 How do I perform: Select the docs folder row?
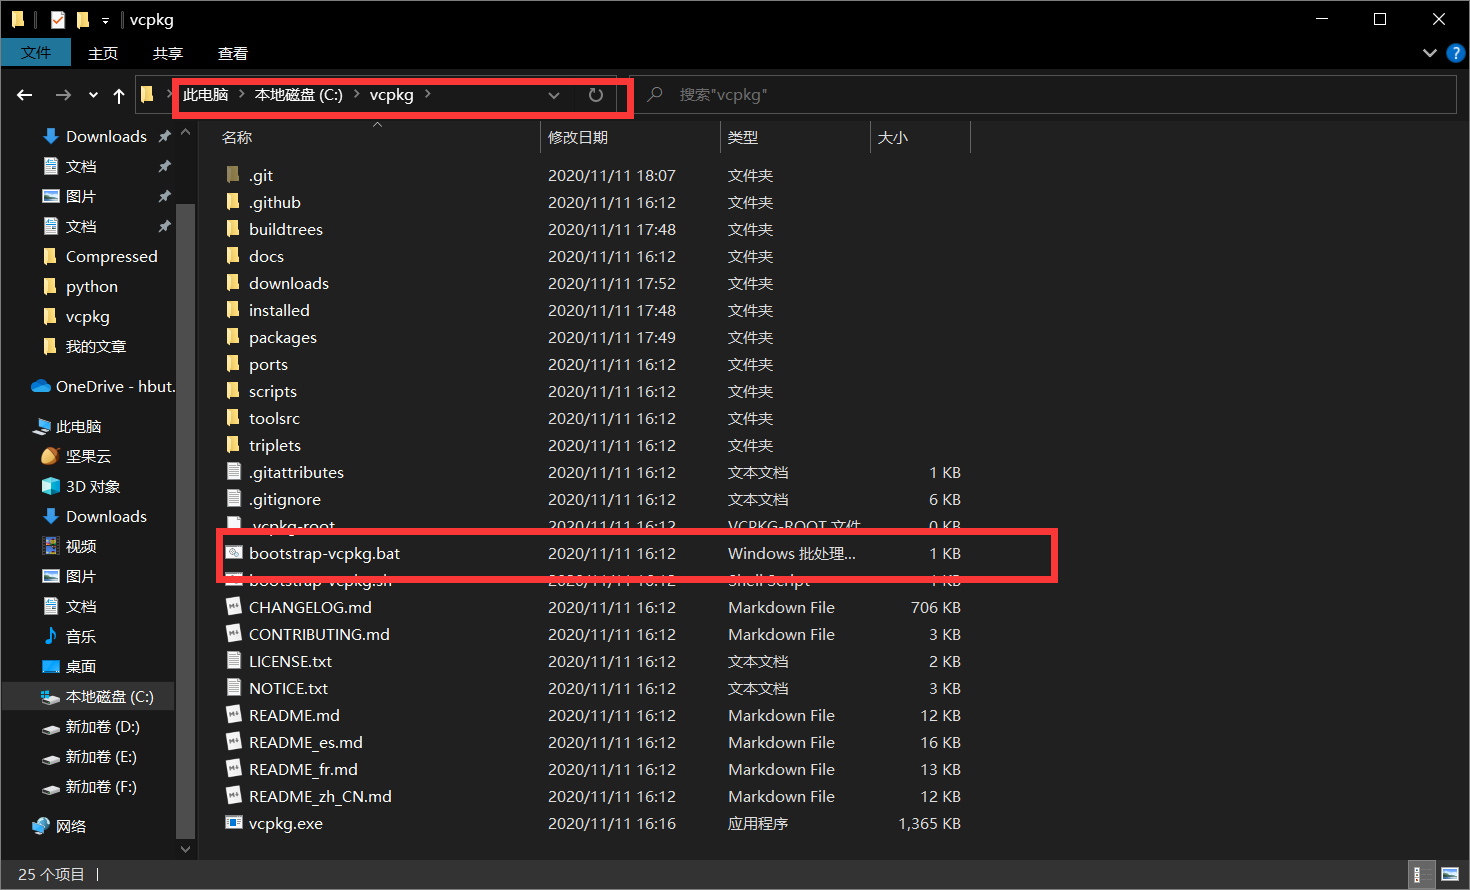tap(593, 256)
